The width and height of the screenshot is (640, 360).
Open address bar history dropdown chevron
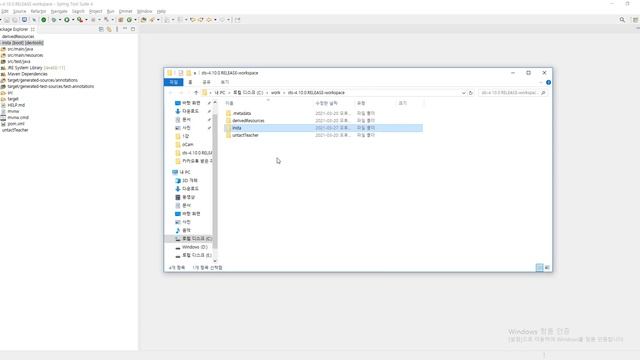463,93
